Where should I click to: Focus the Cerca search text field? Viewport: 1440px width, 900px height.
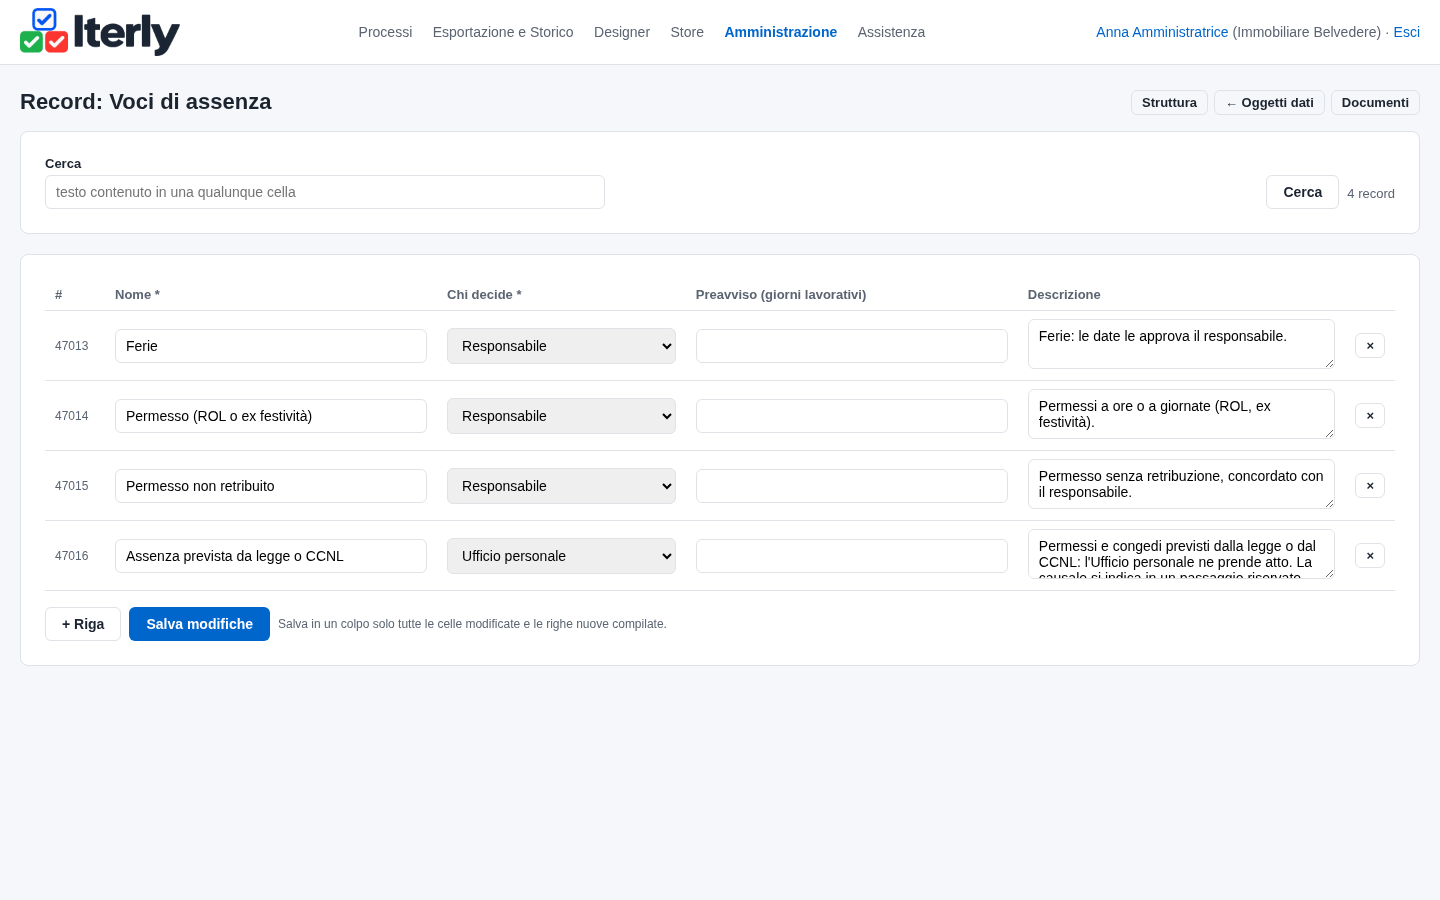[325, 192]
